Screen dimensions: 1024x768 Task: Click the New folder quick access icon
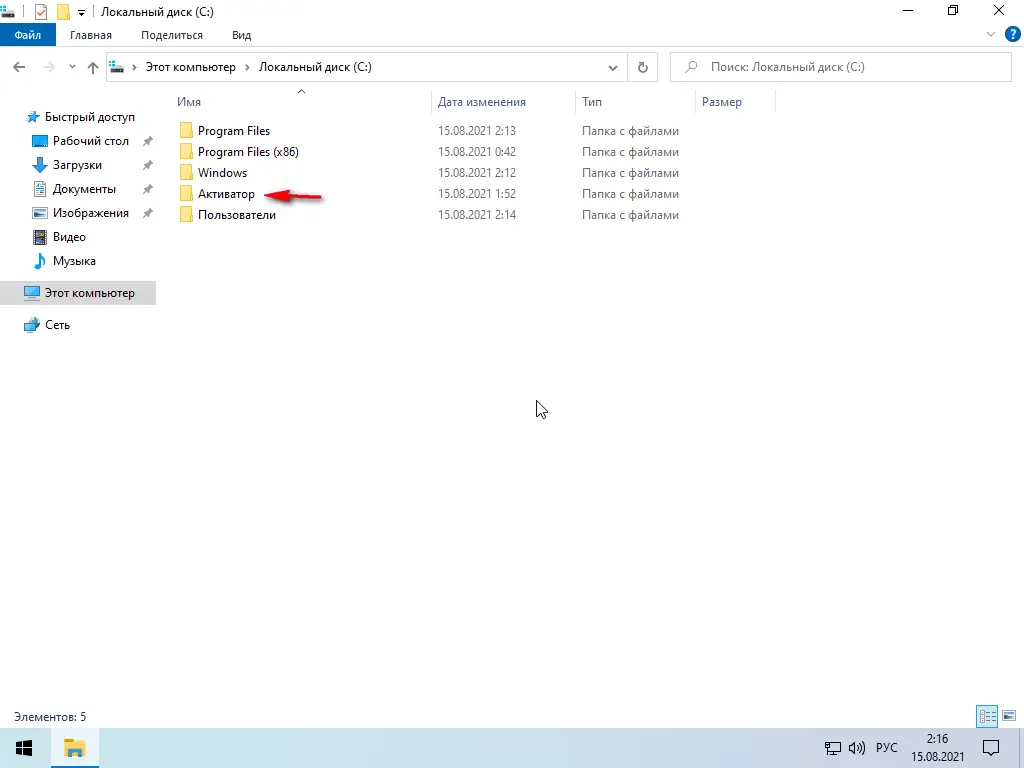click(63, 12)
